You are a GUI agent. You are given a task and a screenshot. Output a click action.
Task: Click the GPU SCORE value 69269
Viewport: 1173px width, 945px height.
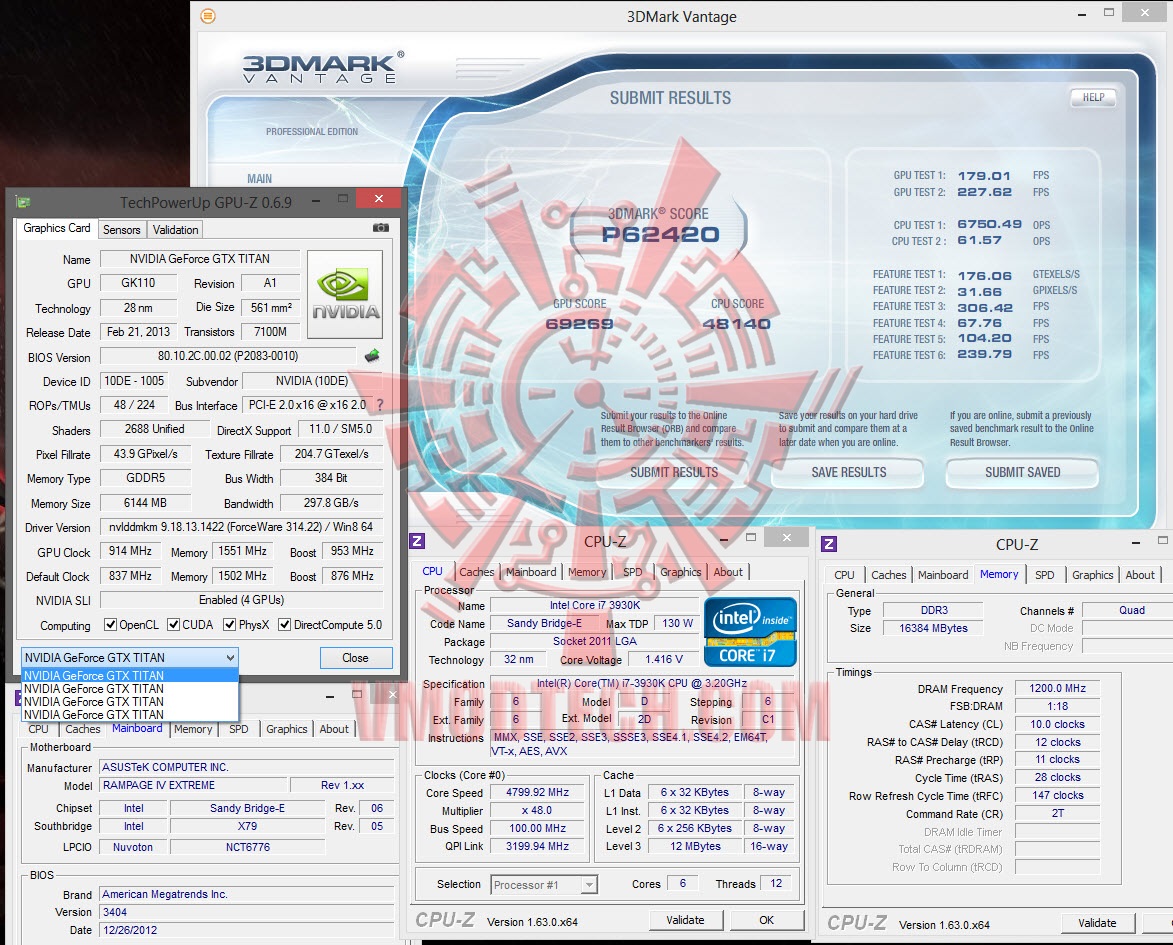click(579, 324)
